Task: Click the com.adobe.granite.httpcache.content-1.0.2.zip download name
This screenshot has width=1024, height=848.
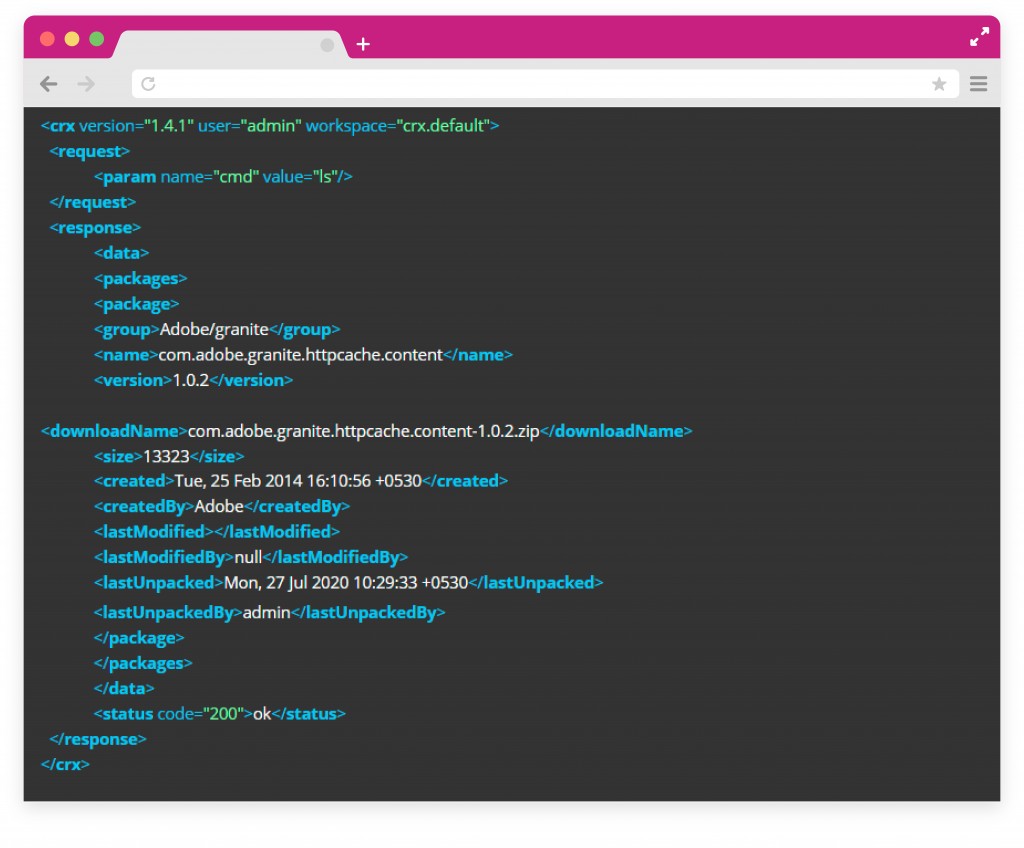Action: pos(364,431)
